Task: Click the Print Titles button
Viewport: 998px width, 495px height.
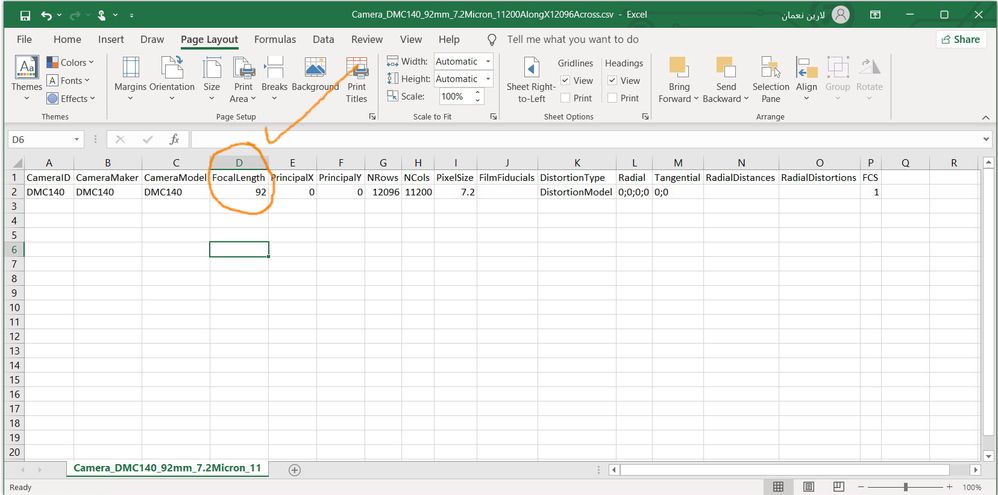Action: [356, 78]
